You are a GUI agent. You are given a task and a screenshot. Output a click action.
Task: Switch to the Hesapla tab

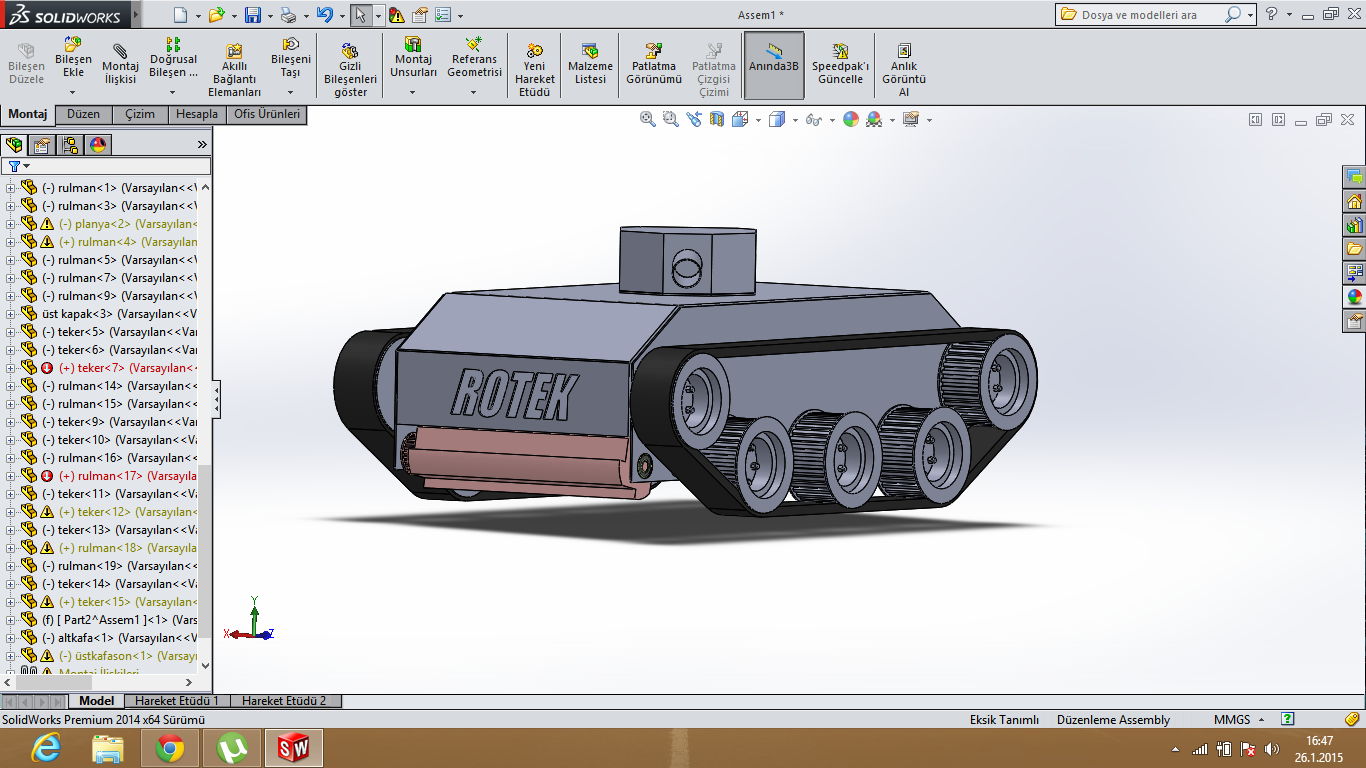tap(197, 114)
